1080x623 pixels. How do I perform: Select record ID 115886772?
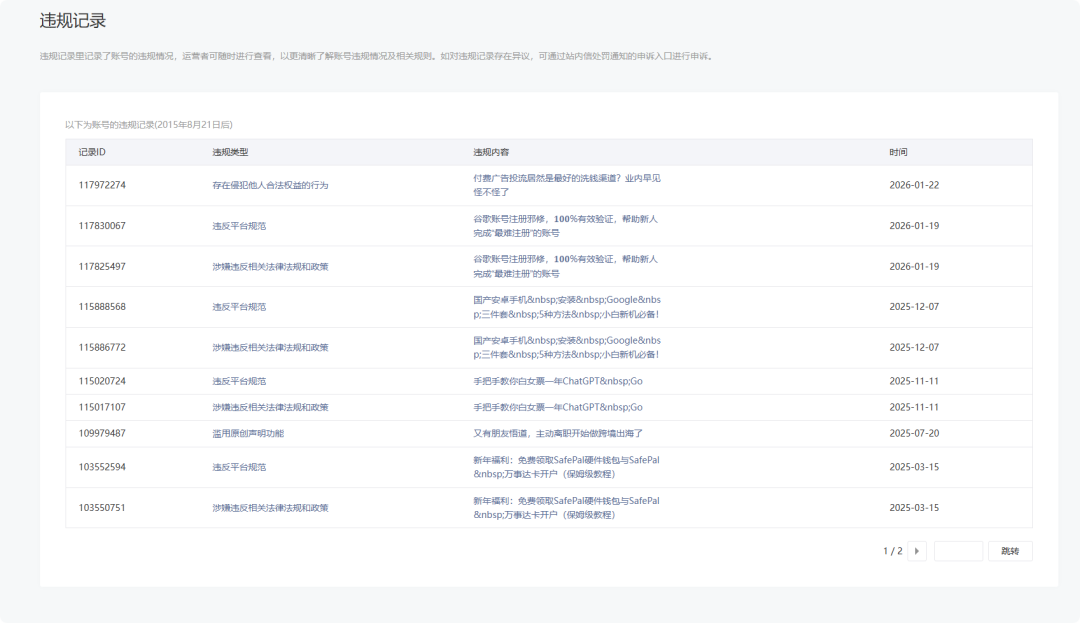point(102,348)
